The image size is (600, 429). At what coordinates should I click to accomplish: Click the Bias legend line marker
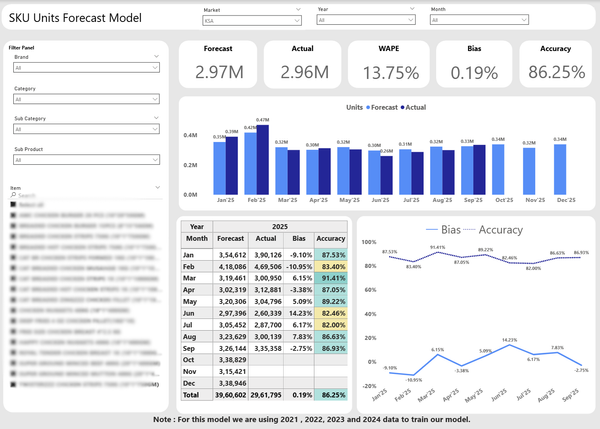coord(432,230)
